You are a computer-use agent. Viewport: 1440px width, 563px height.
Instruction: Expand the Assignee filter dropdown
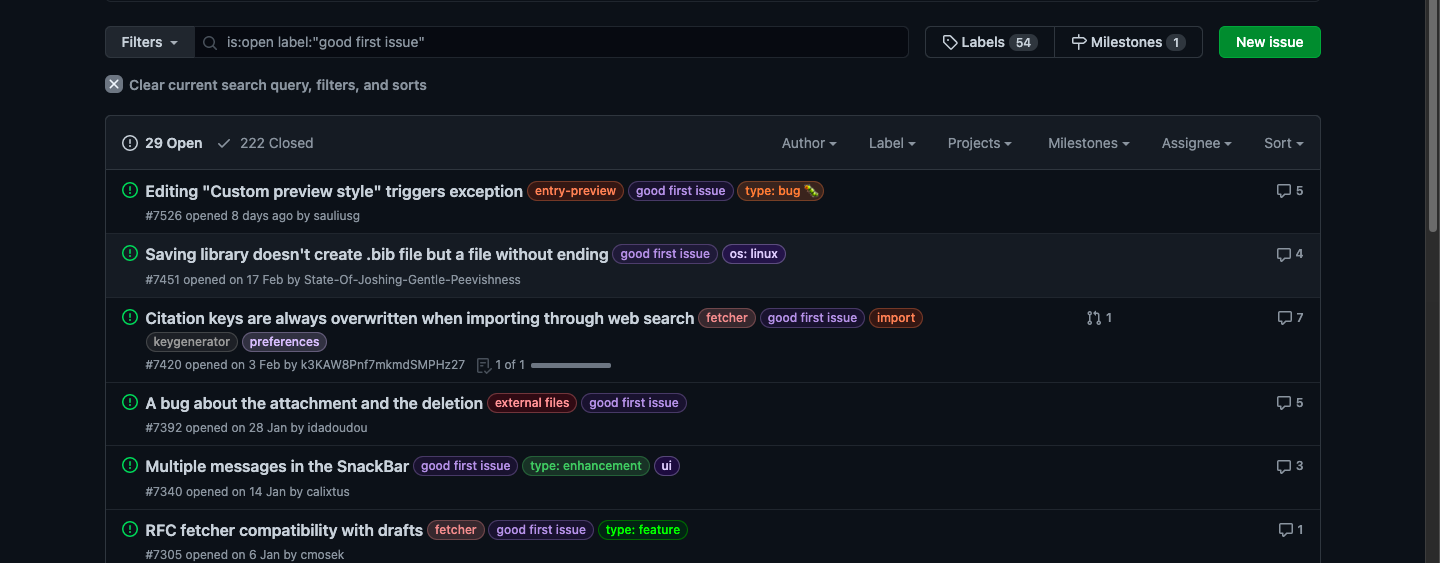point(1196,143)
